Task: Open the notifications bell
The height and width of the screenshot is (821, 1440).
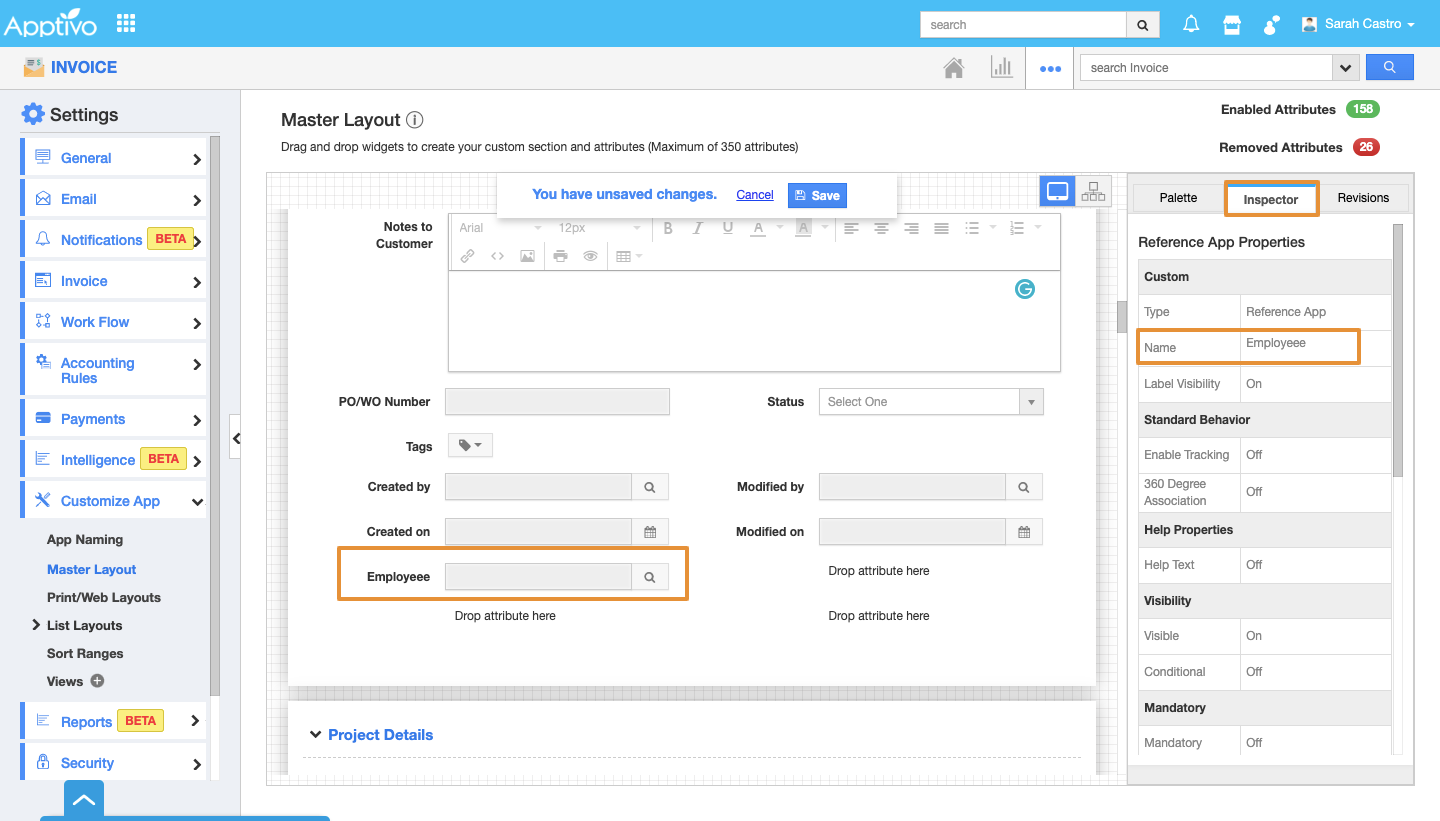Action: click(x=1191, y=25)
